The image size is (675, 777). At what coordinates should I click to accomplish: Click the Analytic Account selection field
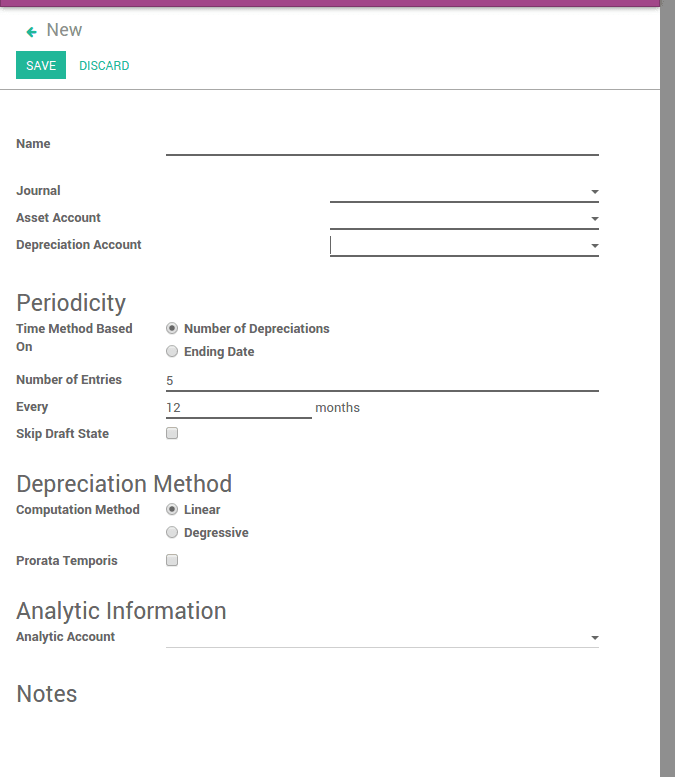point(376,637)
